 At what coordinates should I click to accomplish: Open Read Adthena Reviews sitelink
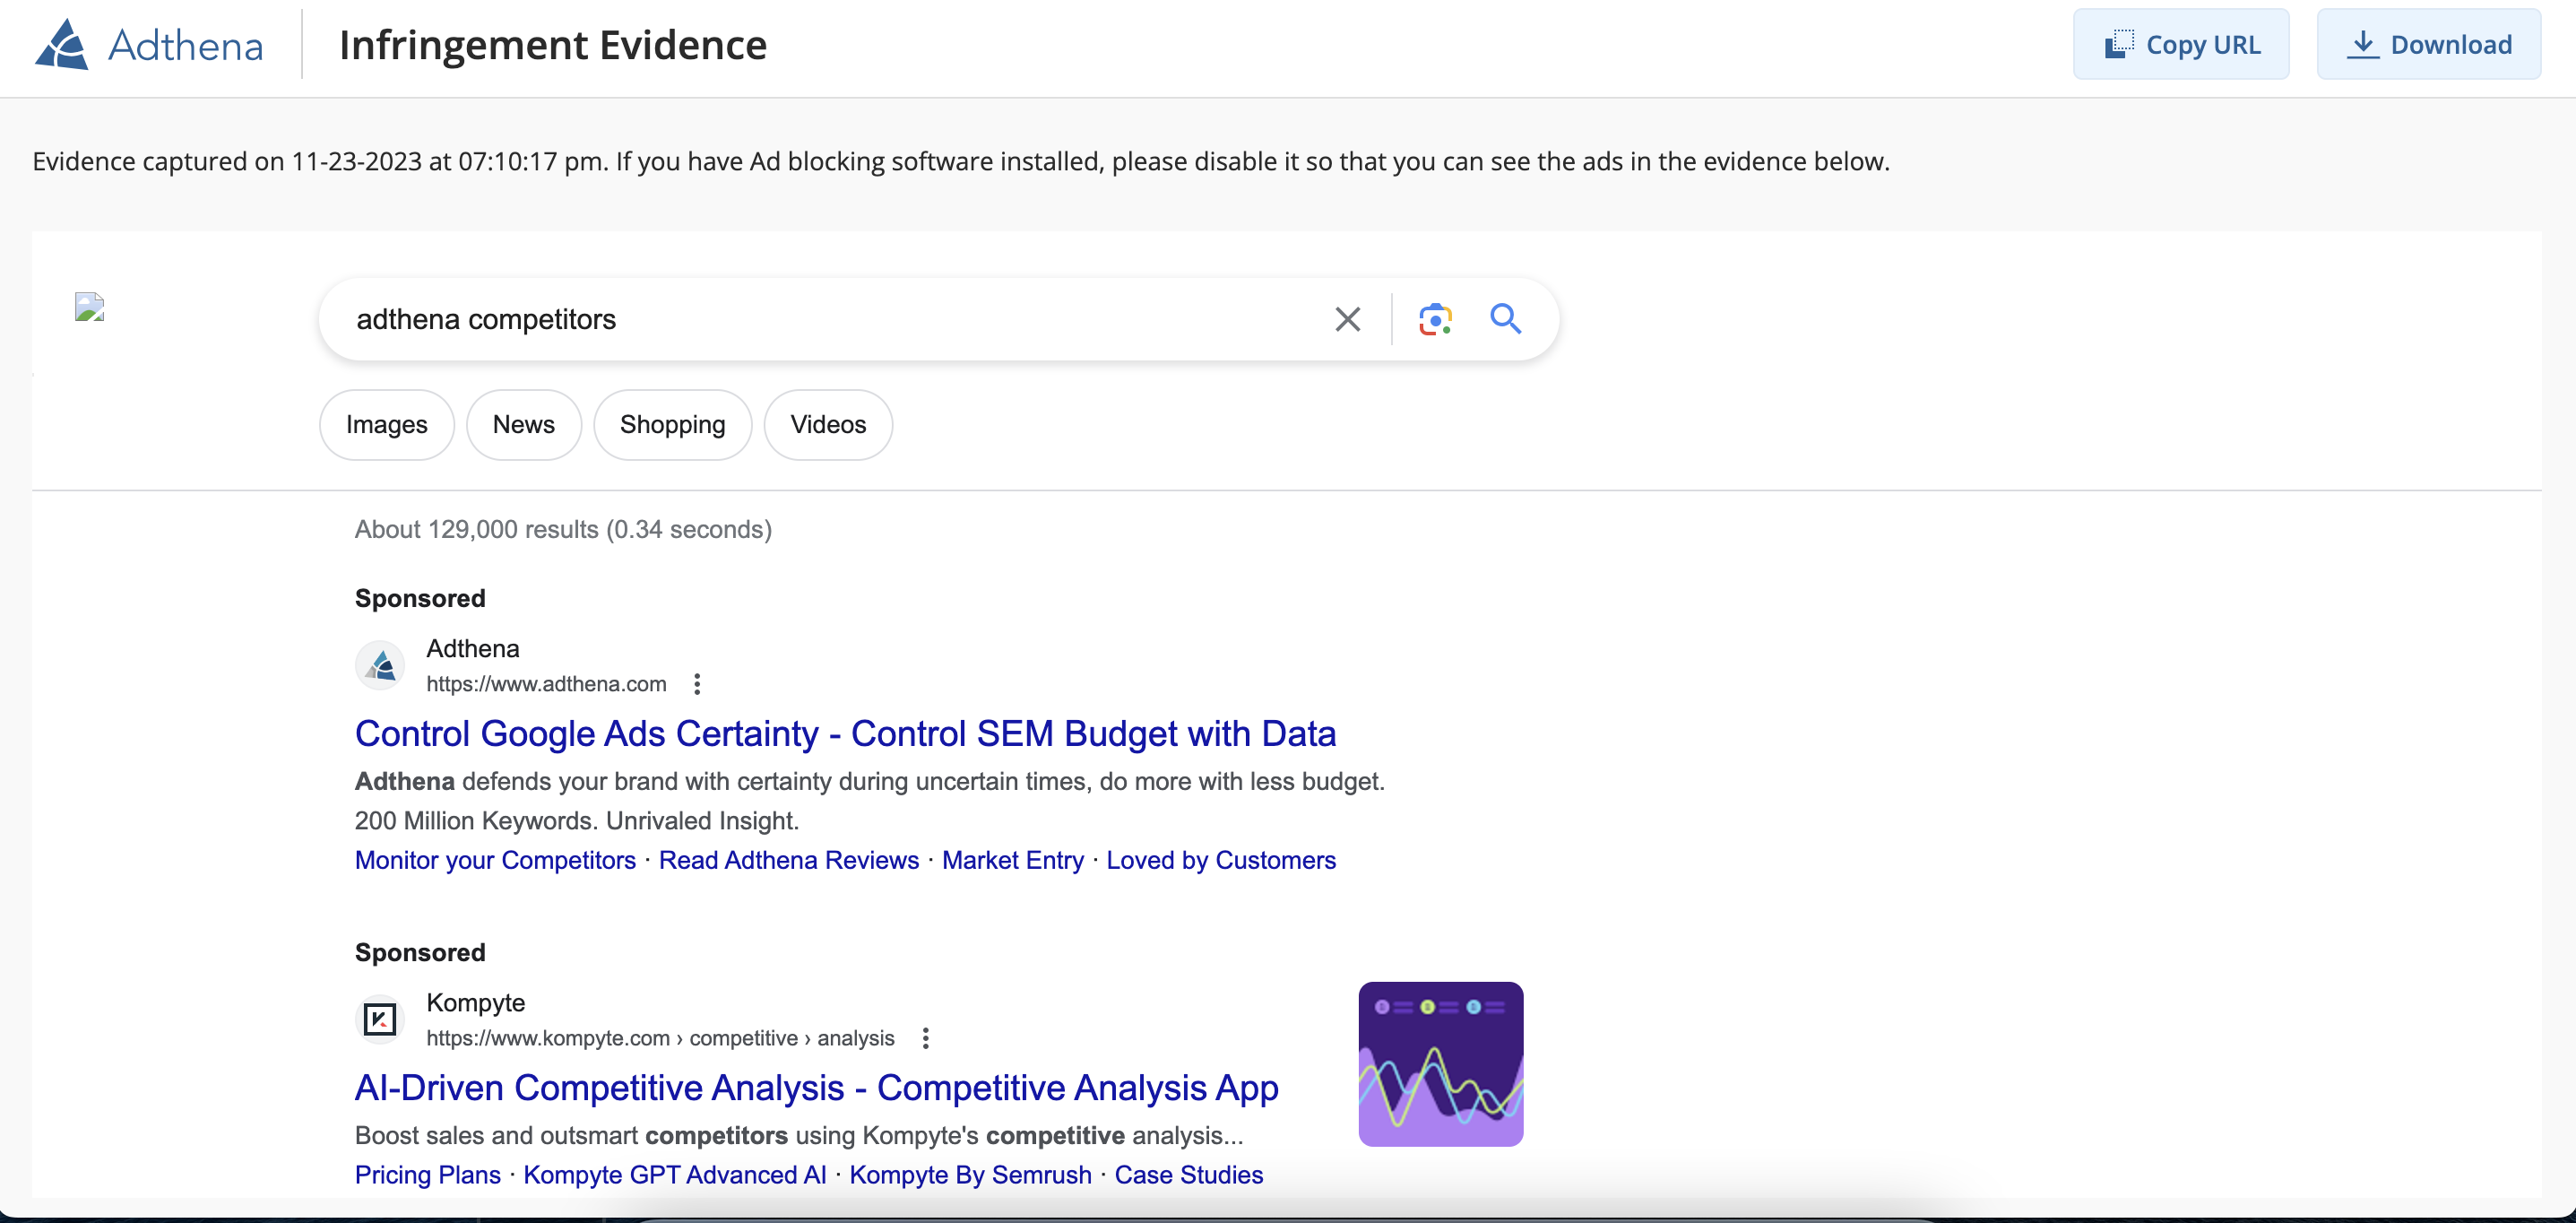click(x=788, y=860)
